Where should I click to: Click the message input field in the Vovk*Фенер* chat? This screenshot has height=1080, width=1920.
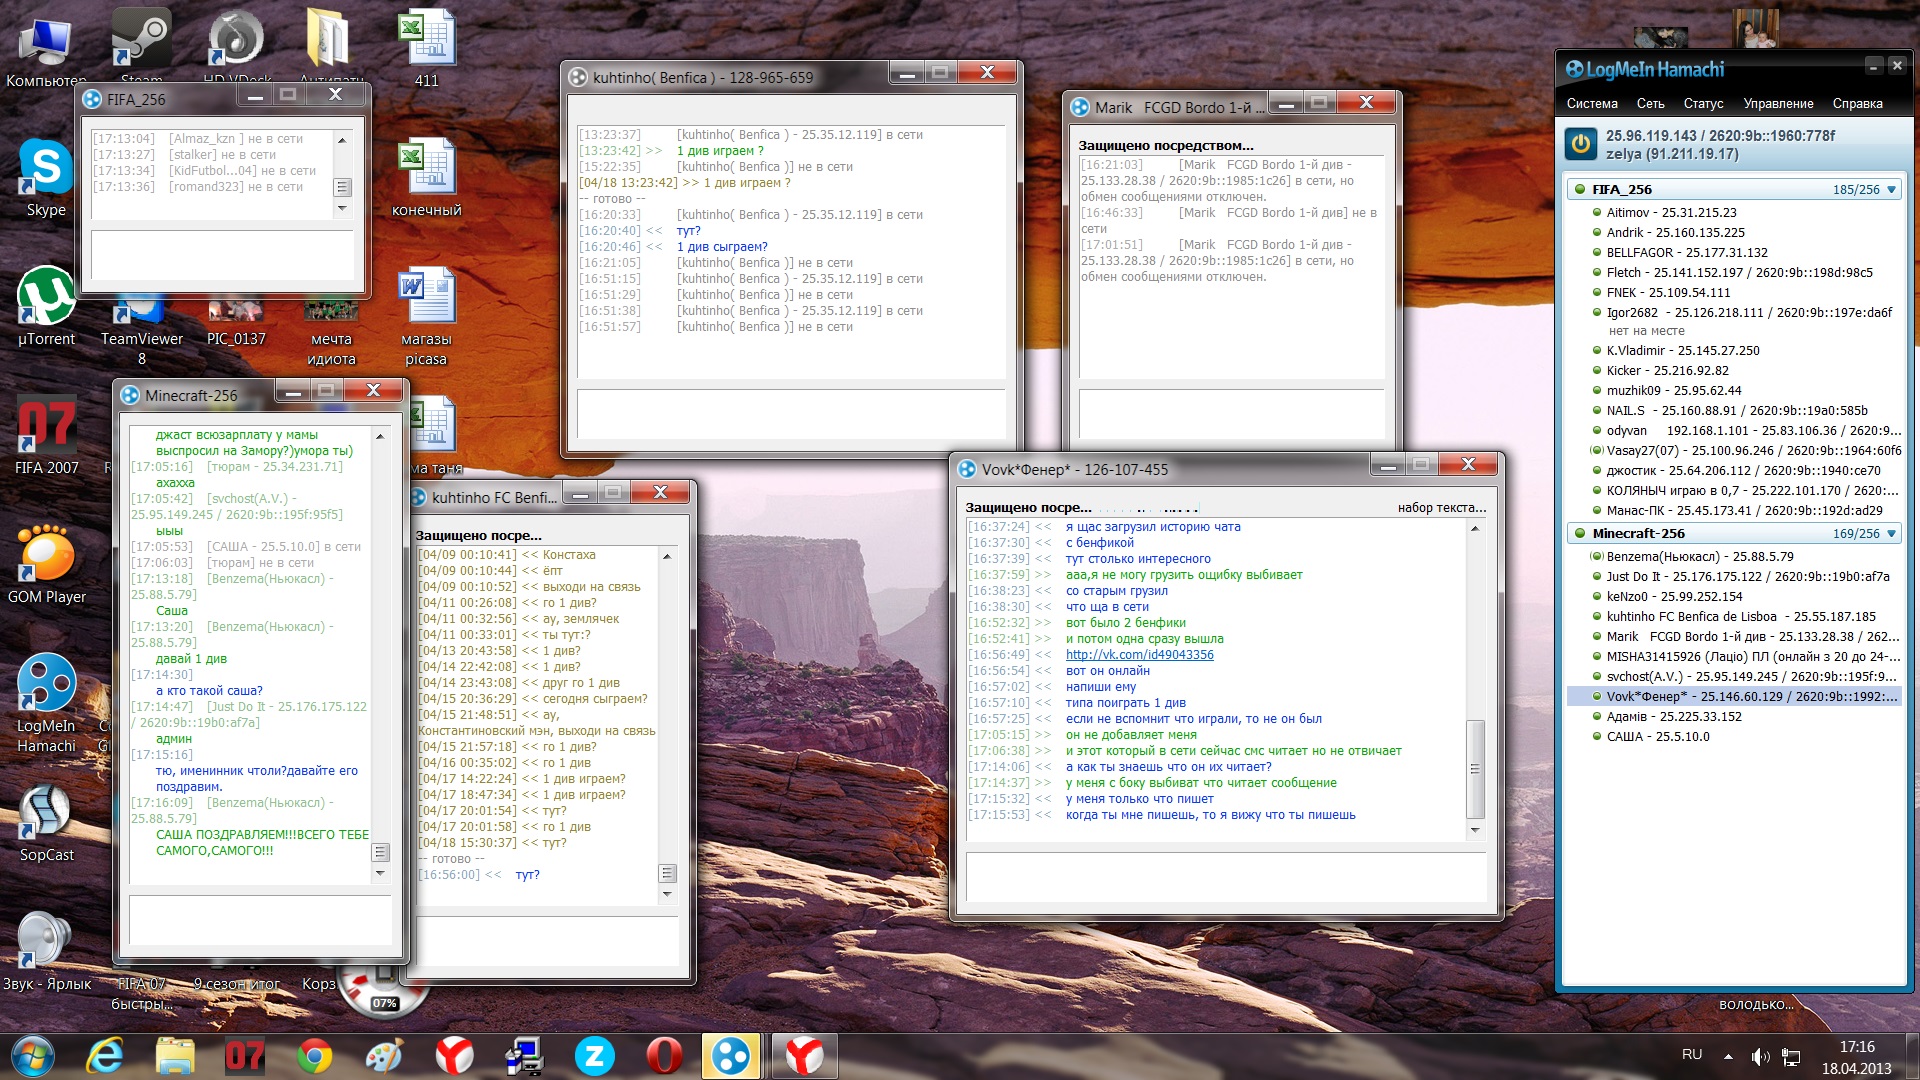(x=1225, y=877)
